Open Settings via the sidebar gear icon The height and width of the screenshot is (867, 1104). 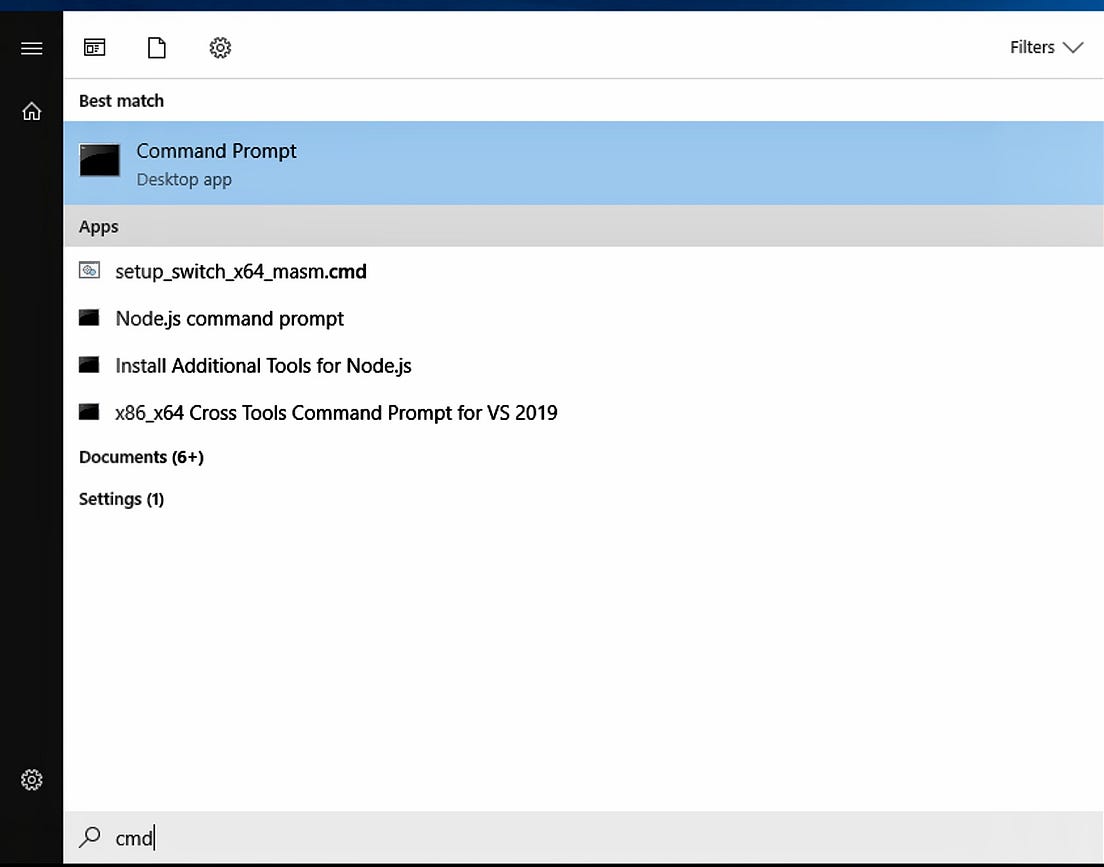[x=31, y=779]
